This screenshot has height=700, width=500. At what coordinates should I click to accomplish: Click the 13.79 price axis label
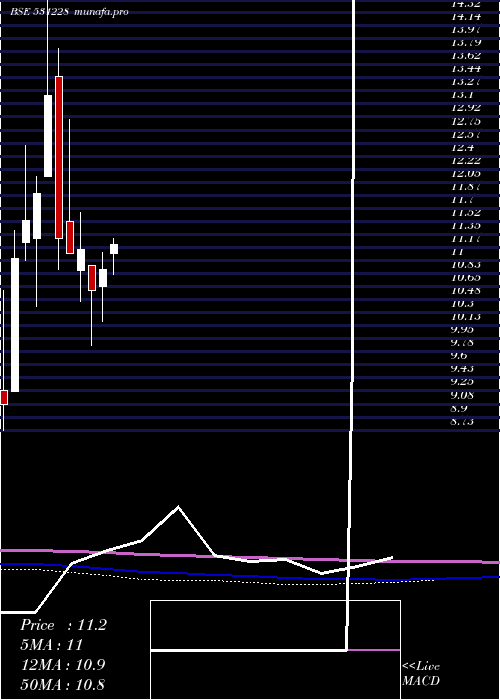pos(466,42)
